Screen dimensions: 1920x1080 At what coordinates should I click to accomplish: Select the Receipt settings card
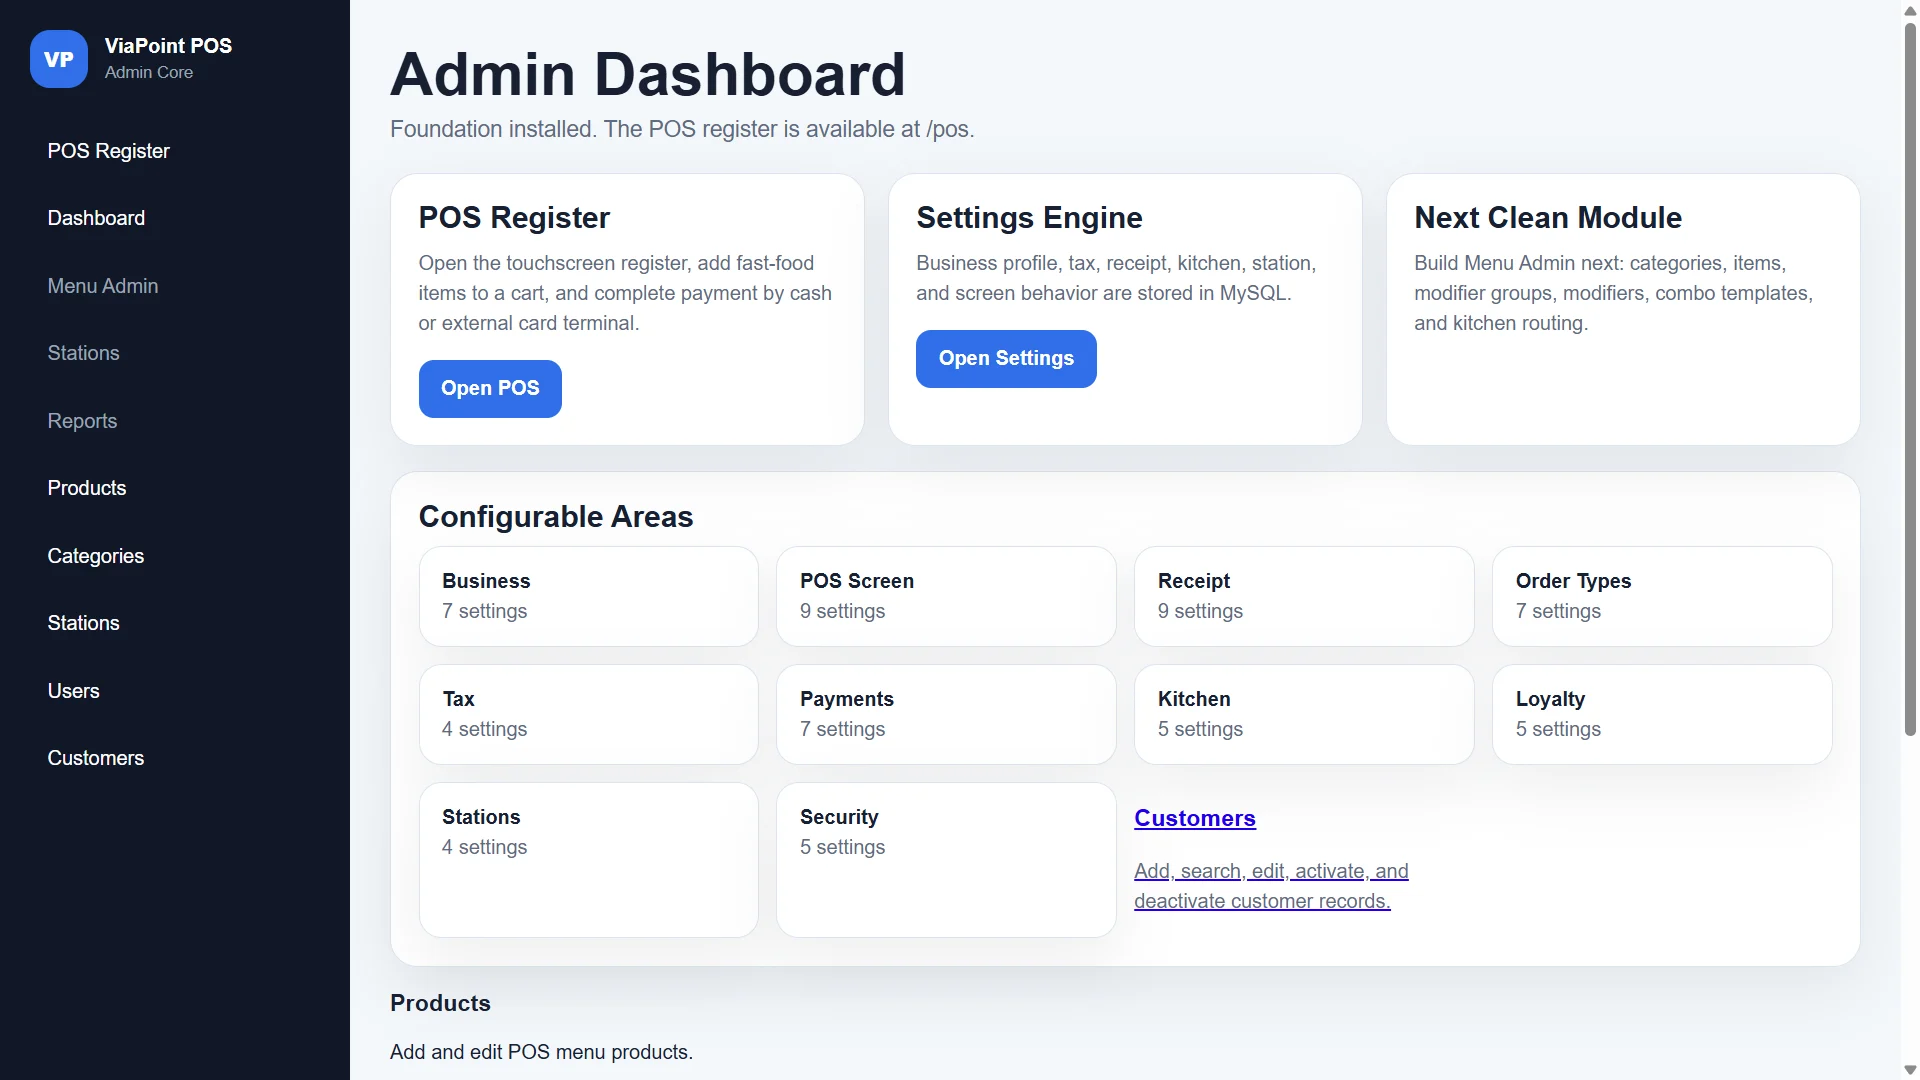[1304, 596]
